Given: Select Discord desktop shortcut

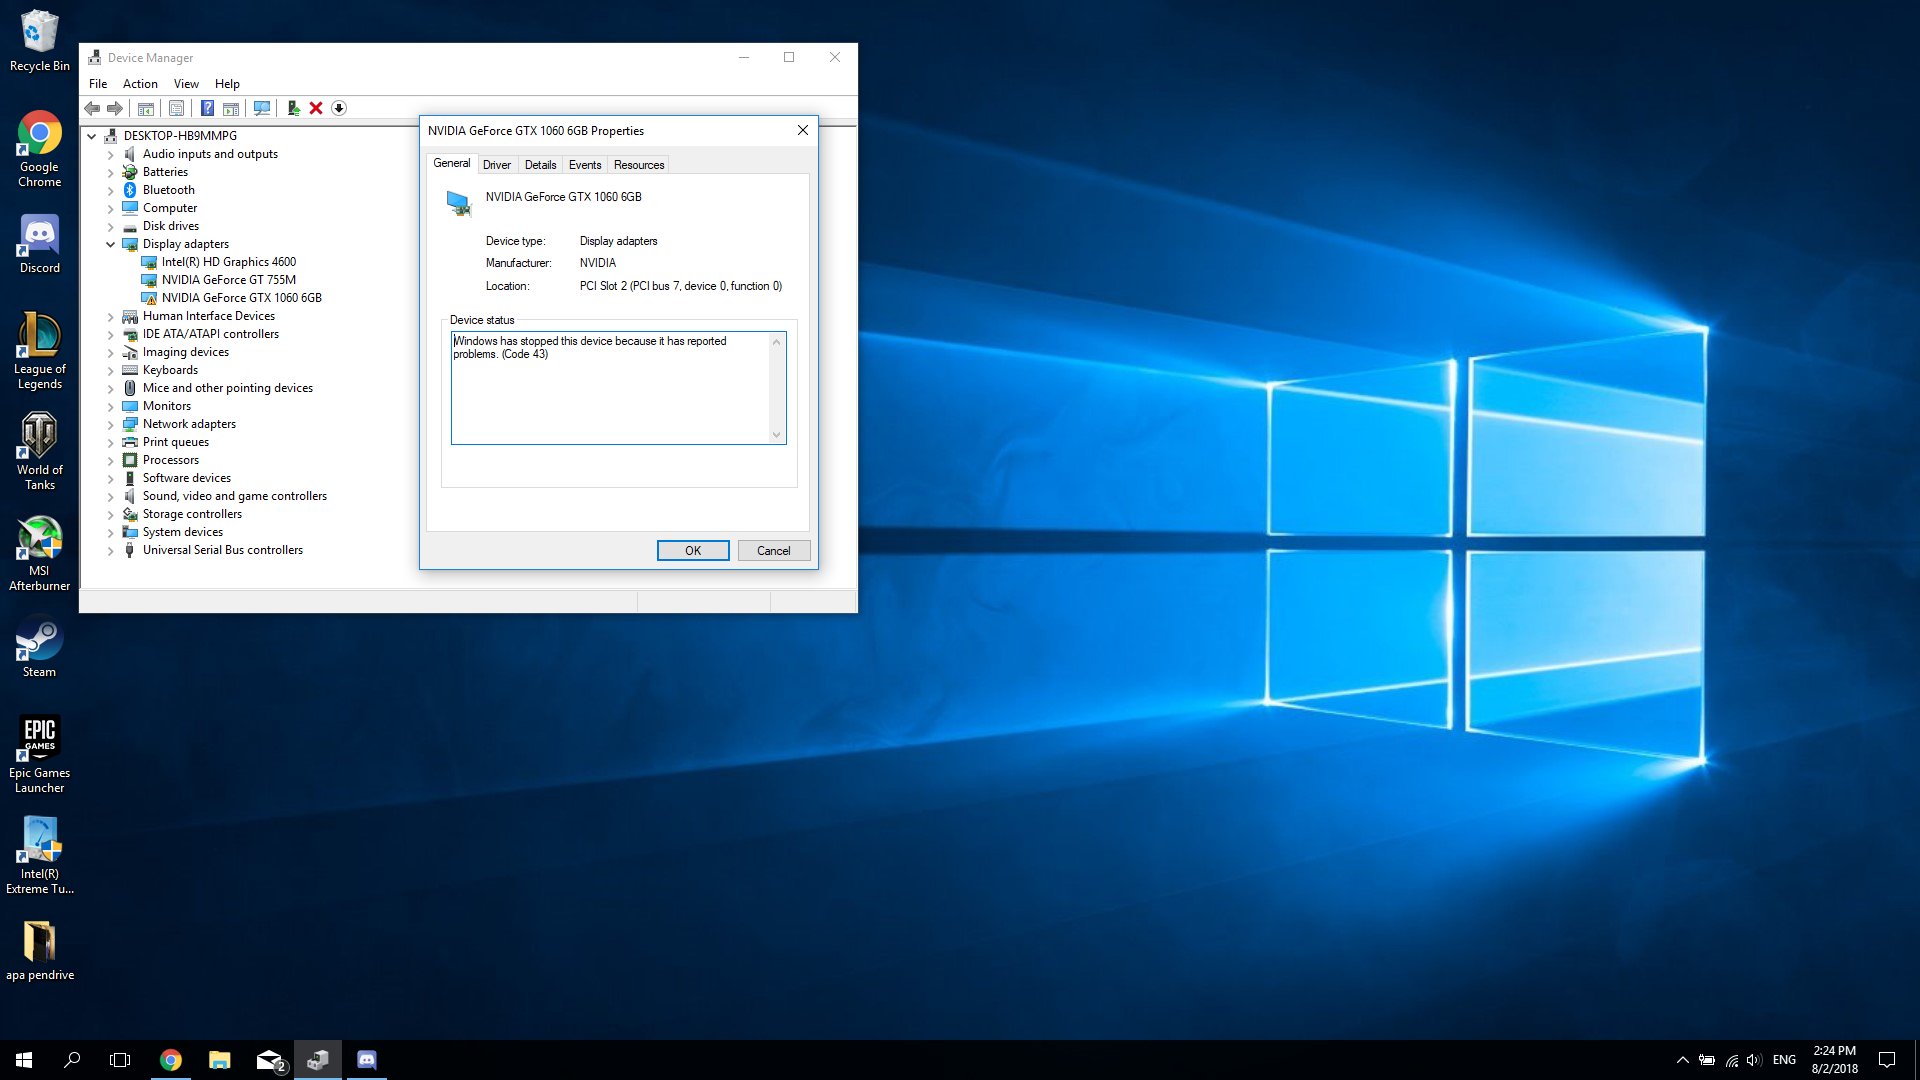Looking at the screenshot, I should pyautogui.click(x=39, y=243).
